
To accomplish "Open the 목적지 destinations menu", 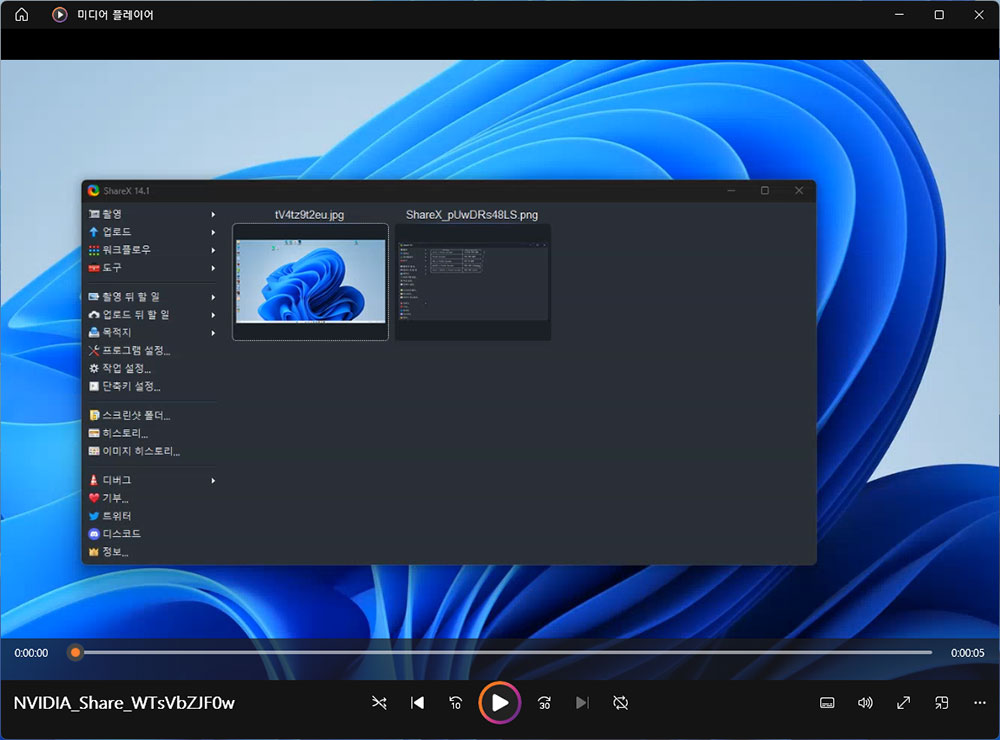I will (x=152, y=333).
